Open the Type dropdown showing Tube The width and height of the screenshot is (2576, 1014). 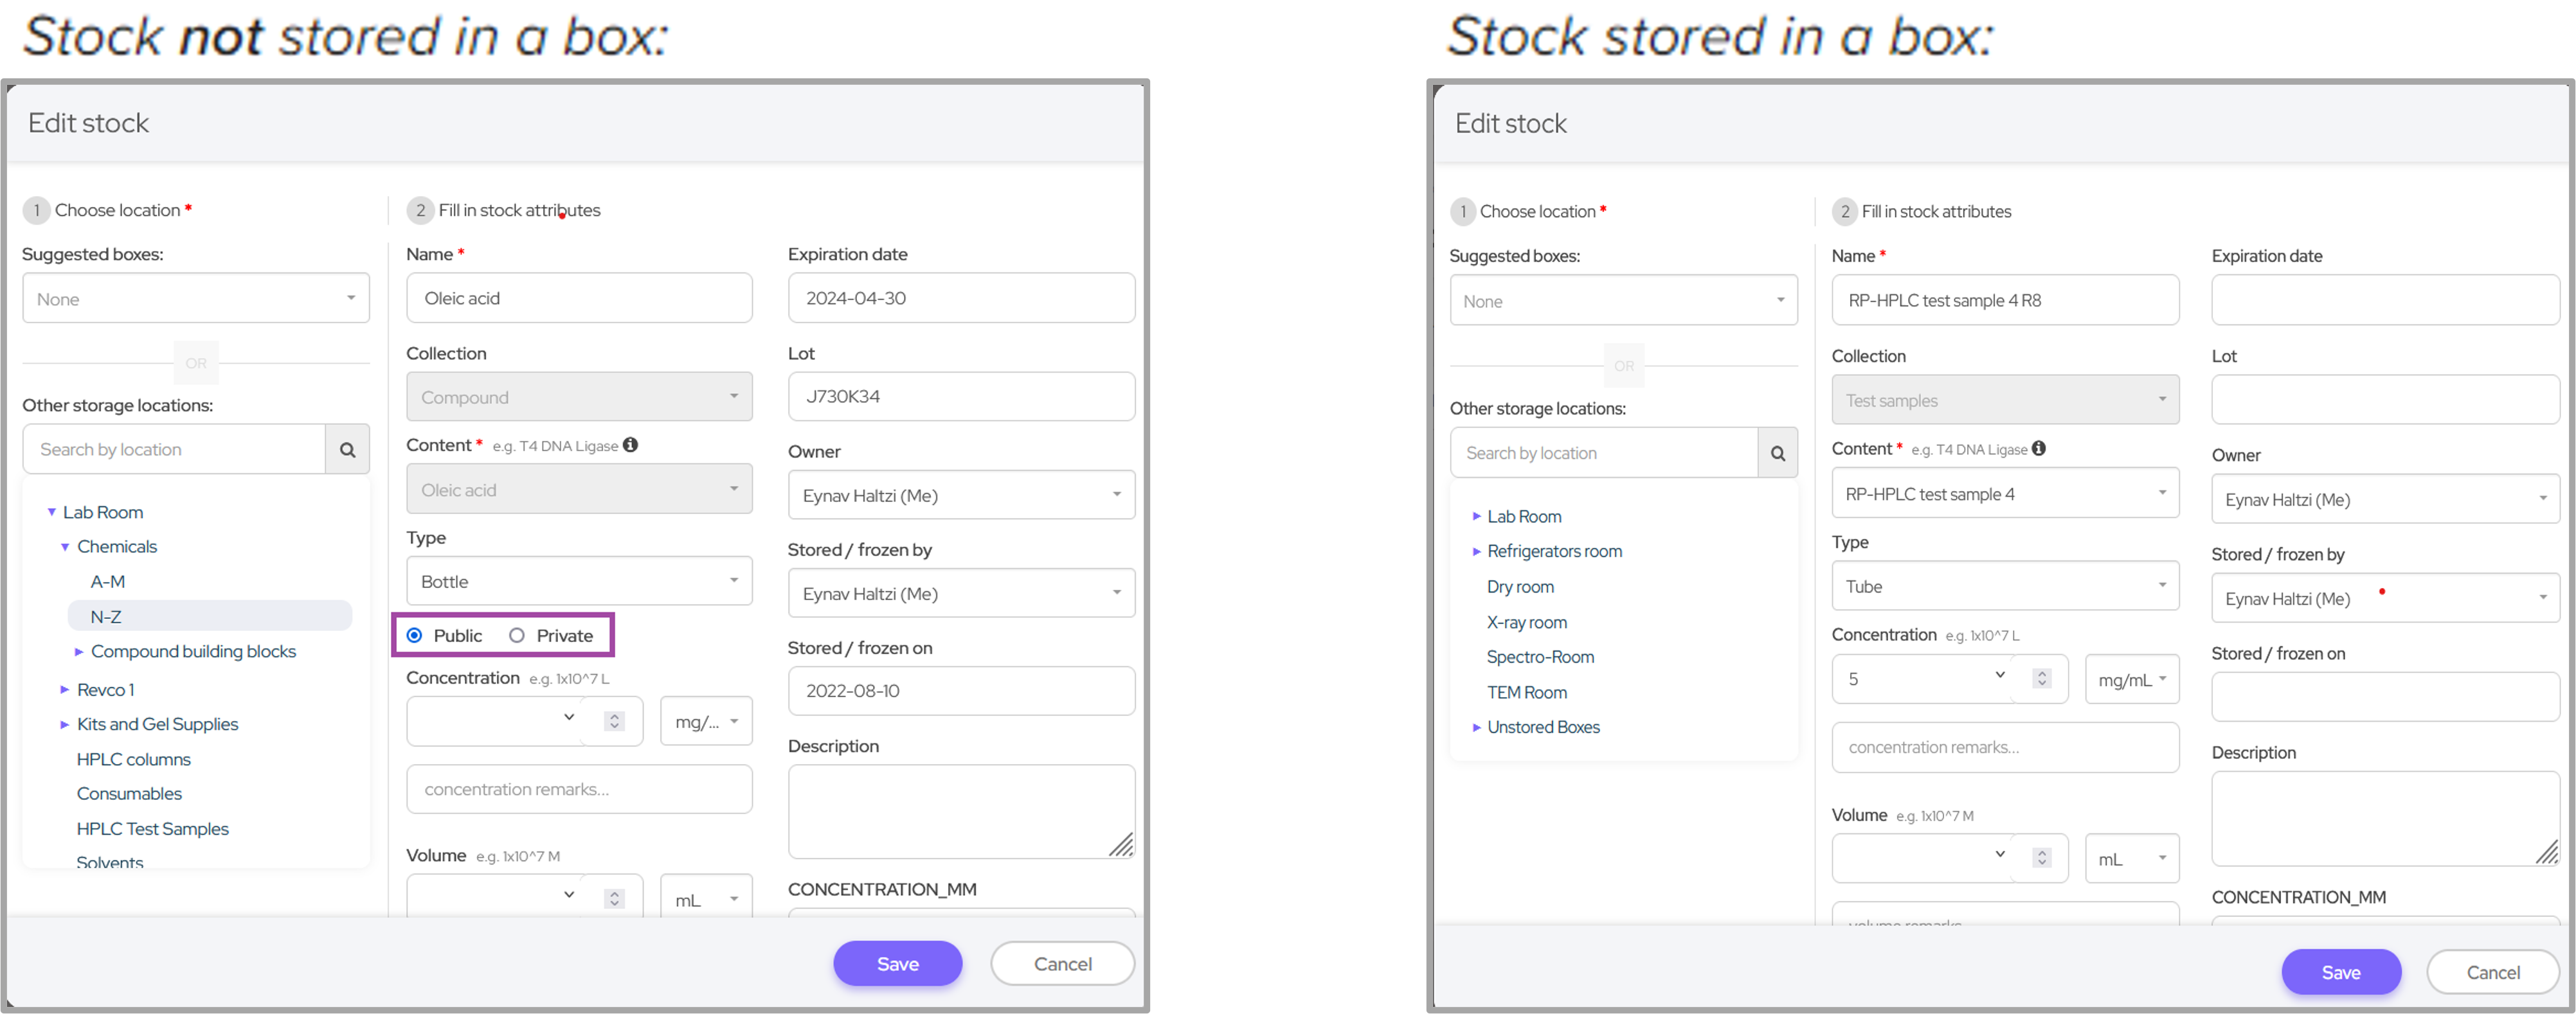tap(2004, 587)
